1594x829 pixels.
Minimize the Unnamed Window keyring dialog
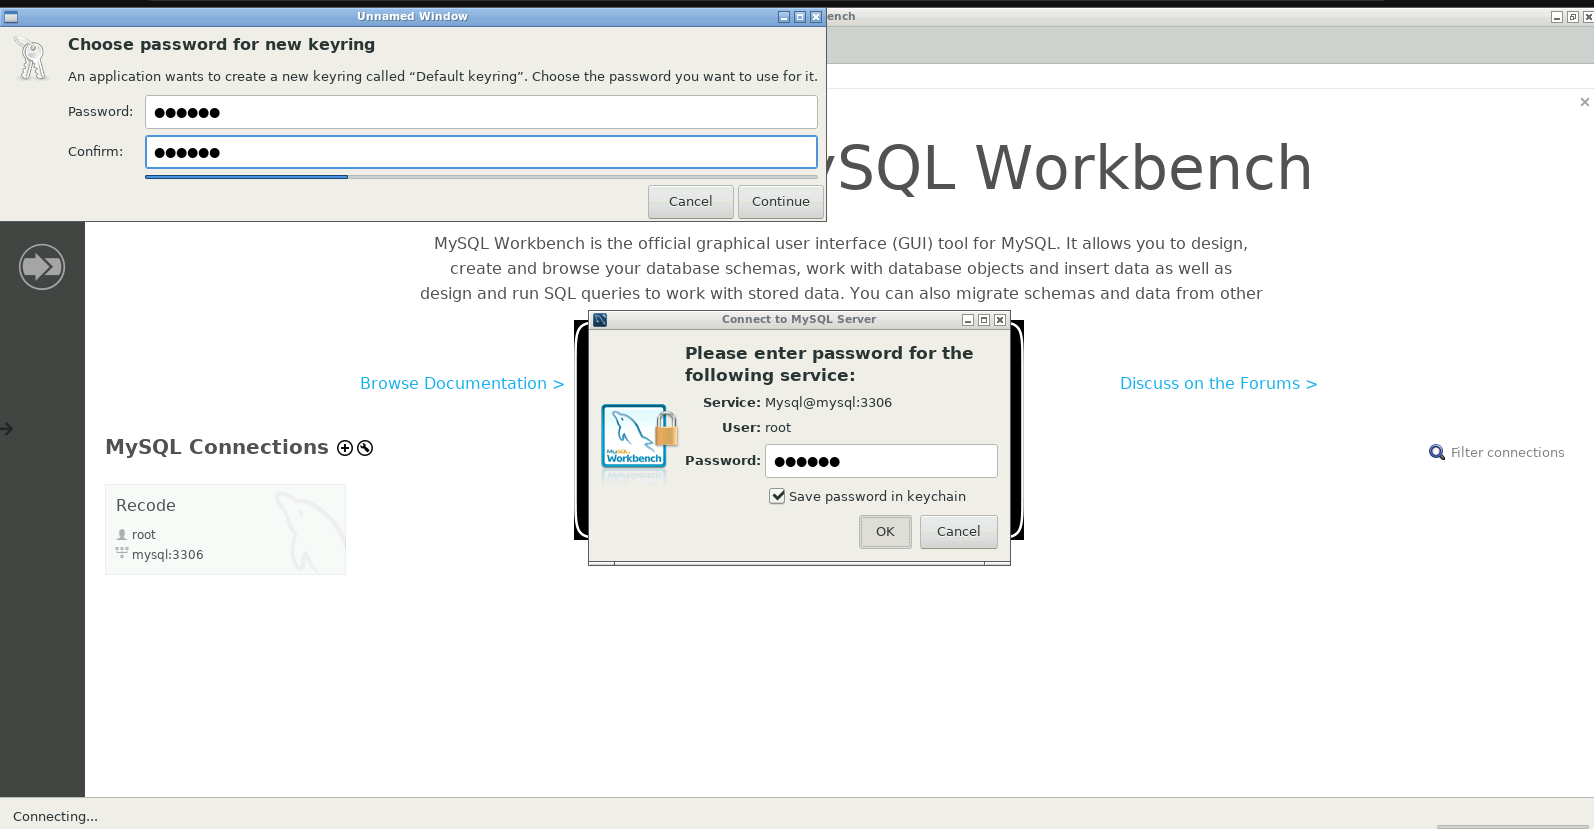coord(784,17)
